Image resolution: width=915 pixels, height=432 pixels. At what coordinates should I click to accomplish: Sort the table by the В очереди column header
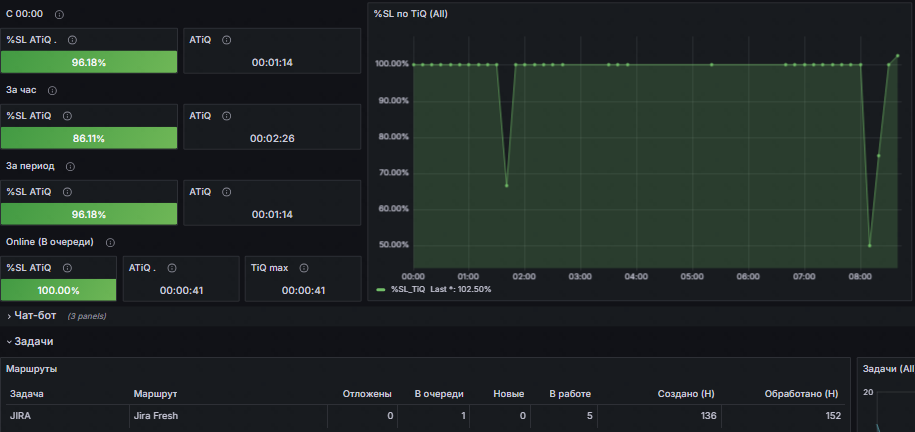(439, 394)
